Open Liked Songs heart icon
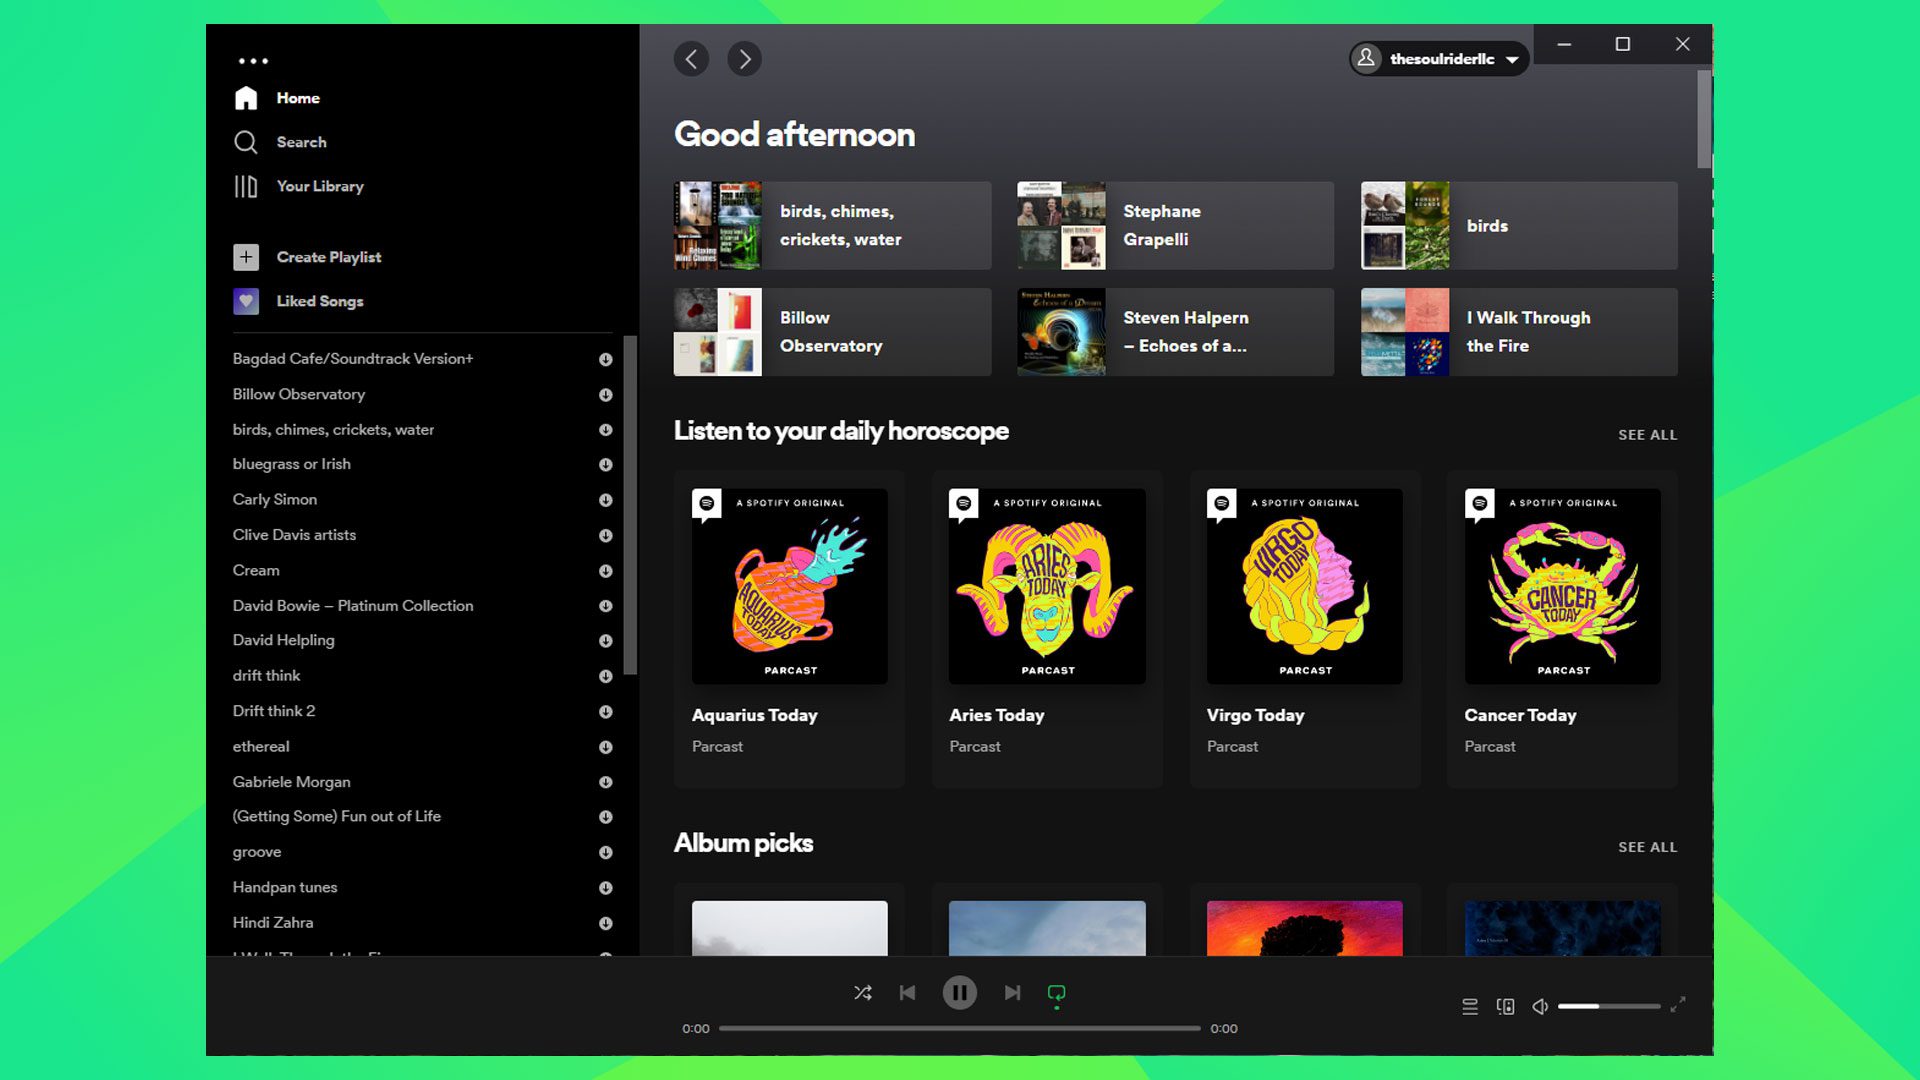Screen dimensions: 1920x1080 click(246, 301)
